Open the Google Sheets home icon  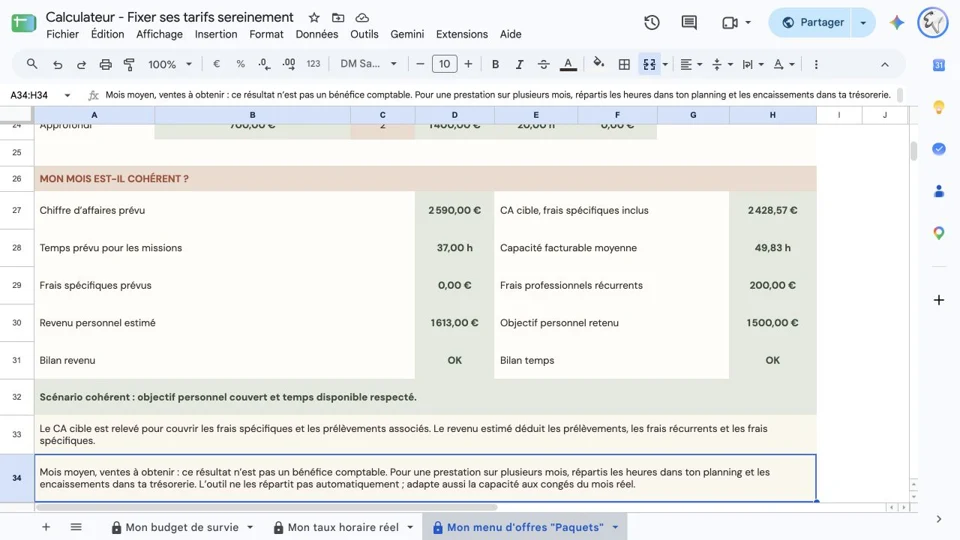(x=23, y=23)
